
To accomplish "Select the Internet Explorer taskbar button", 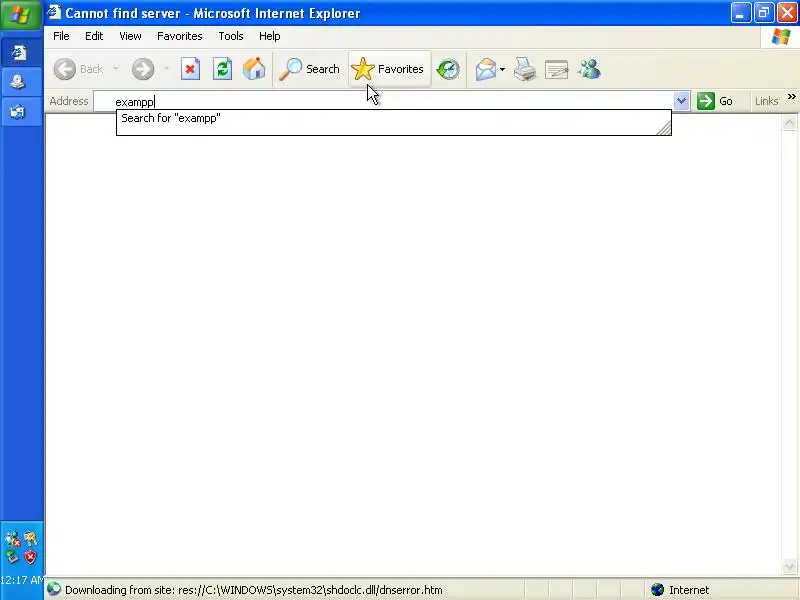I will pyautogui.click(x=21, y=53).
